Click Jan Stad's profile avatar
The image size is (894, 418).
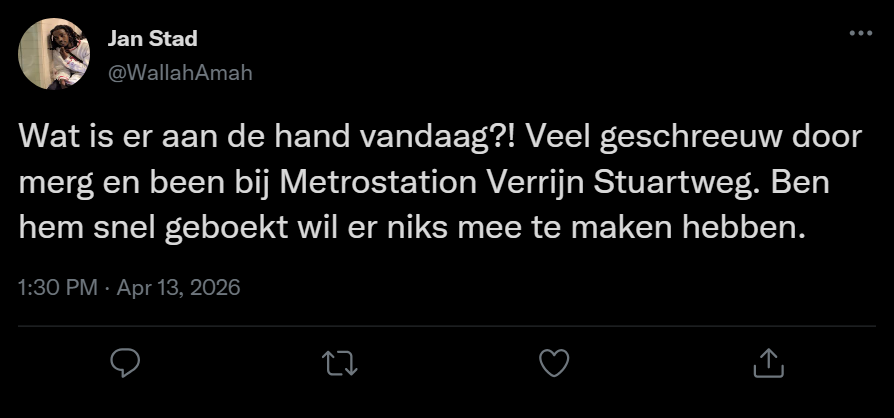54,54
